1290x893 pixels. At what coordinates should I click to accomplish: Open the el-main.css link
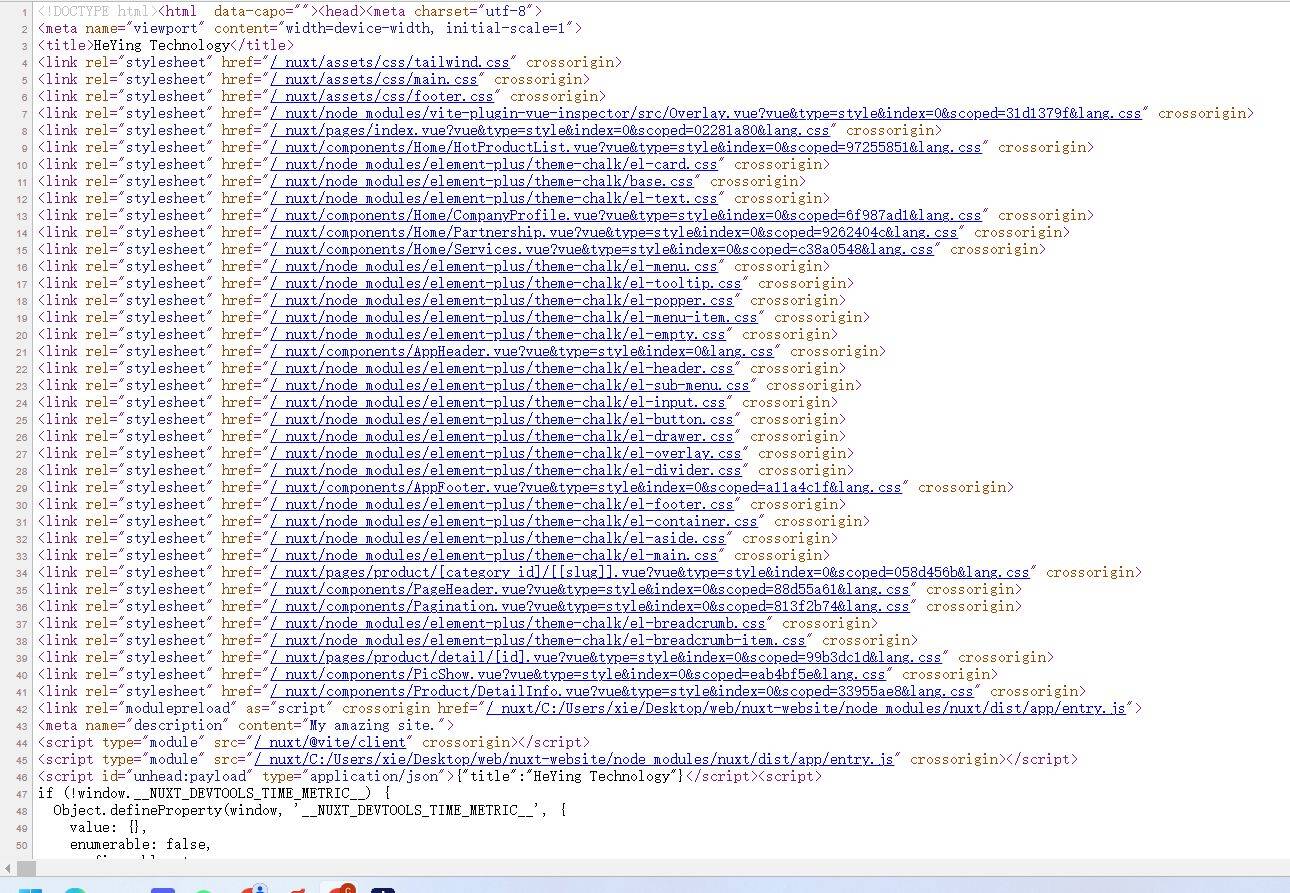[x=494, y=555]
